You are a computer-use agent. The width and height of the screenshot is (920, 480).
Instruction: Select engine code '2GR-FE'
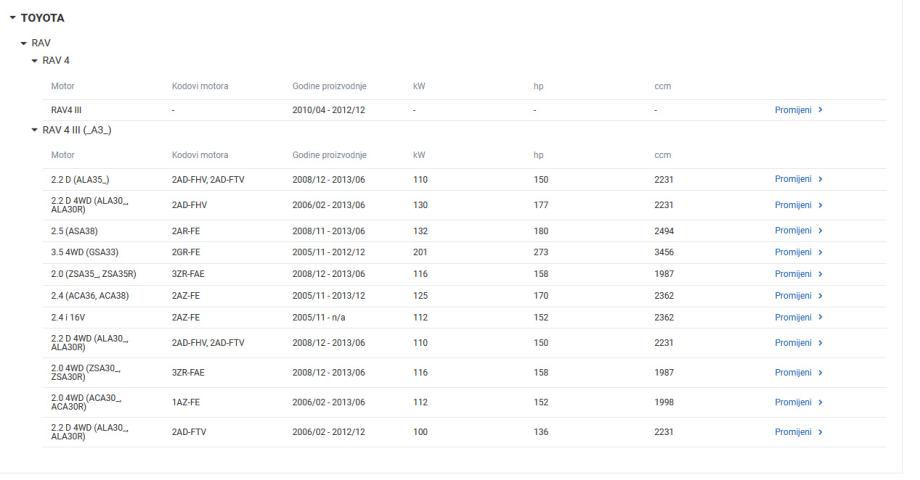pos(186,252)
